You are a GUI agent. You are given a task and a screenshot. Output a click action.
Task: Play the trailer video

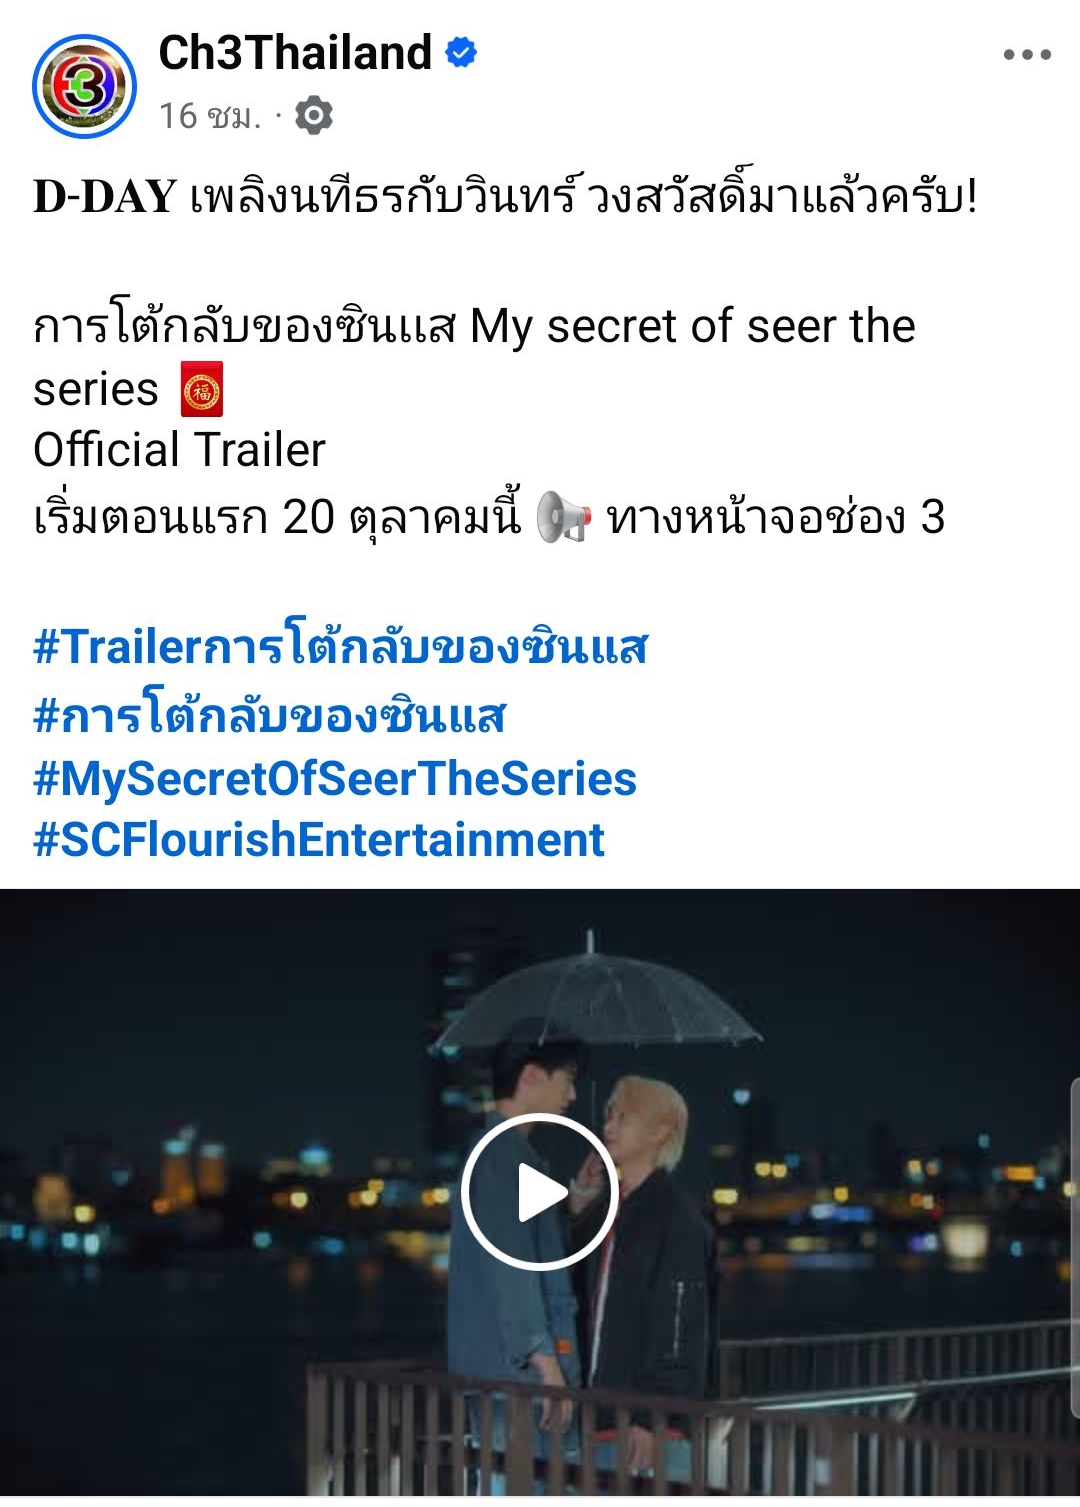[x=540, y=1192]
